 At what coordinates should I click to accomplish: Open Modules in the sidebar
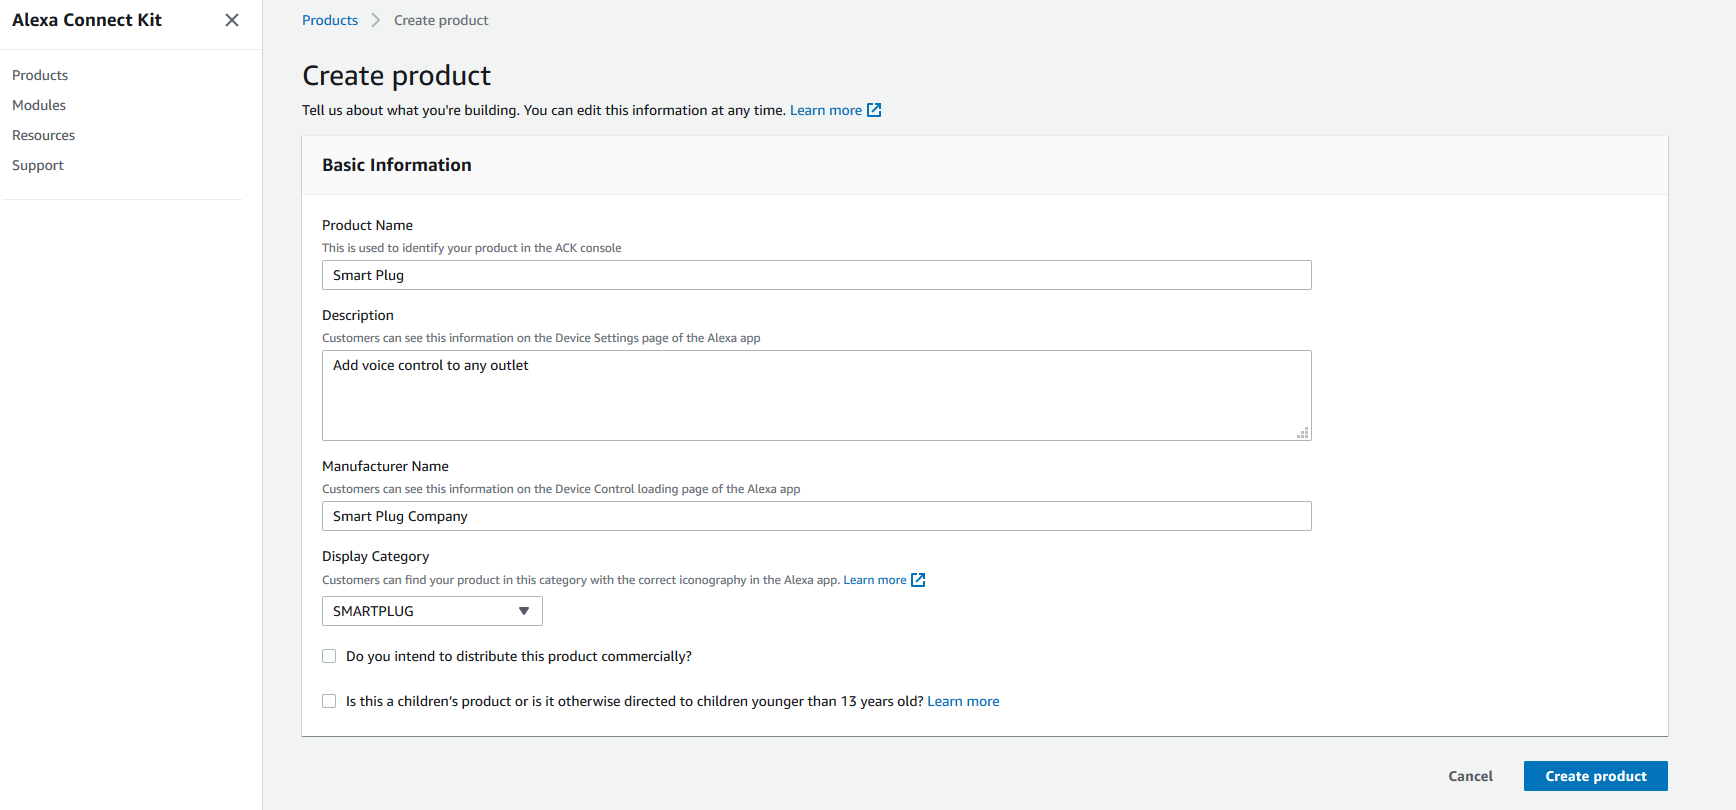click(39, 105)
